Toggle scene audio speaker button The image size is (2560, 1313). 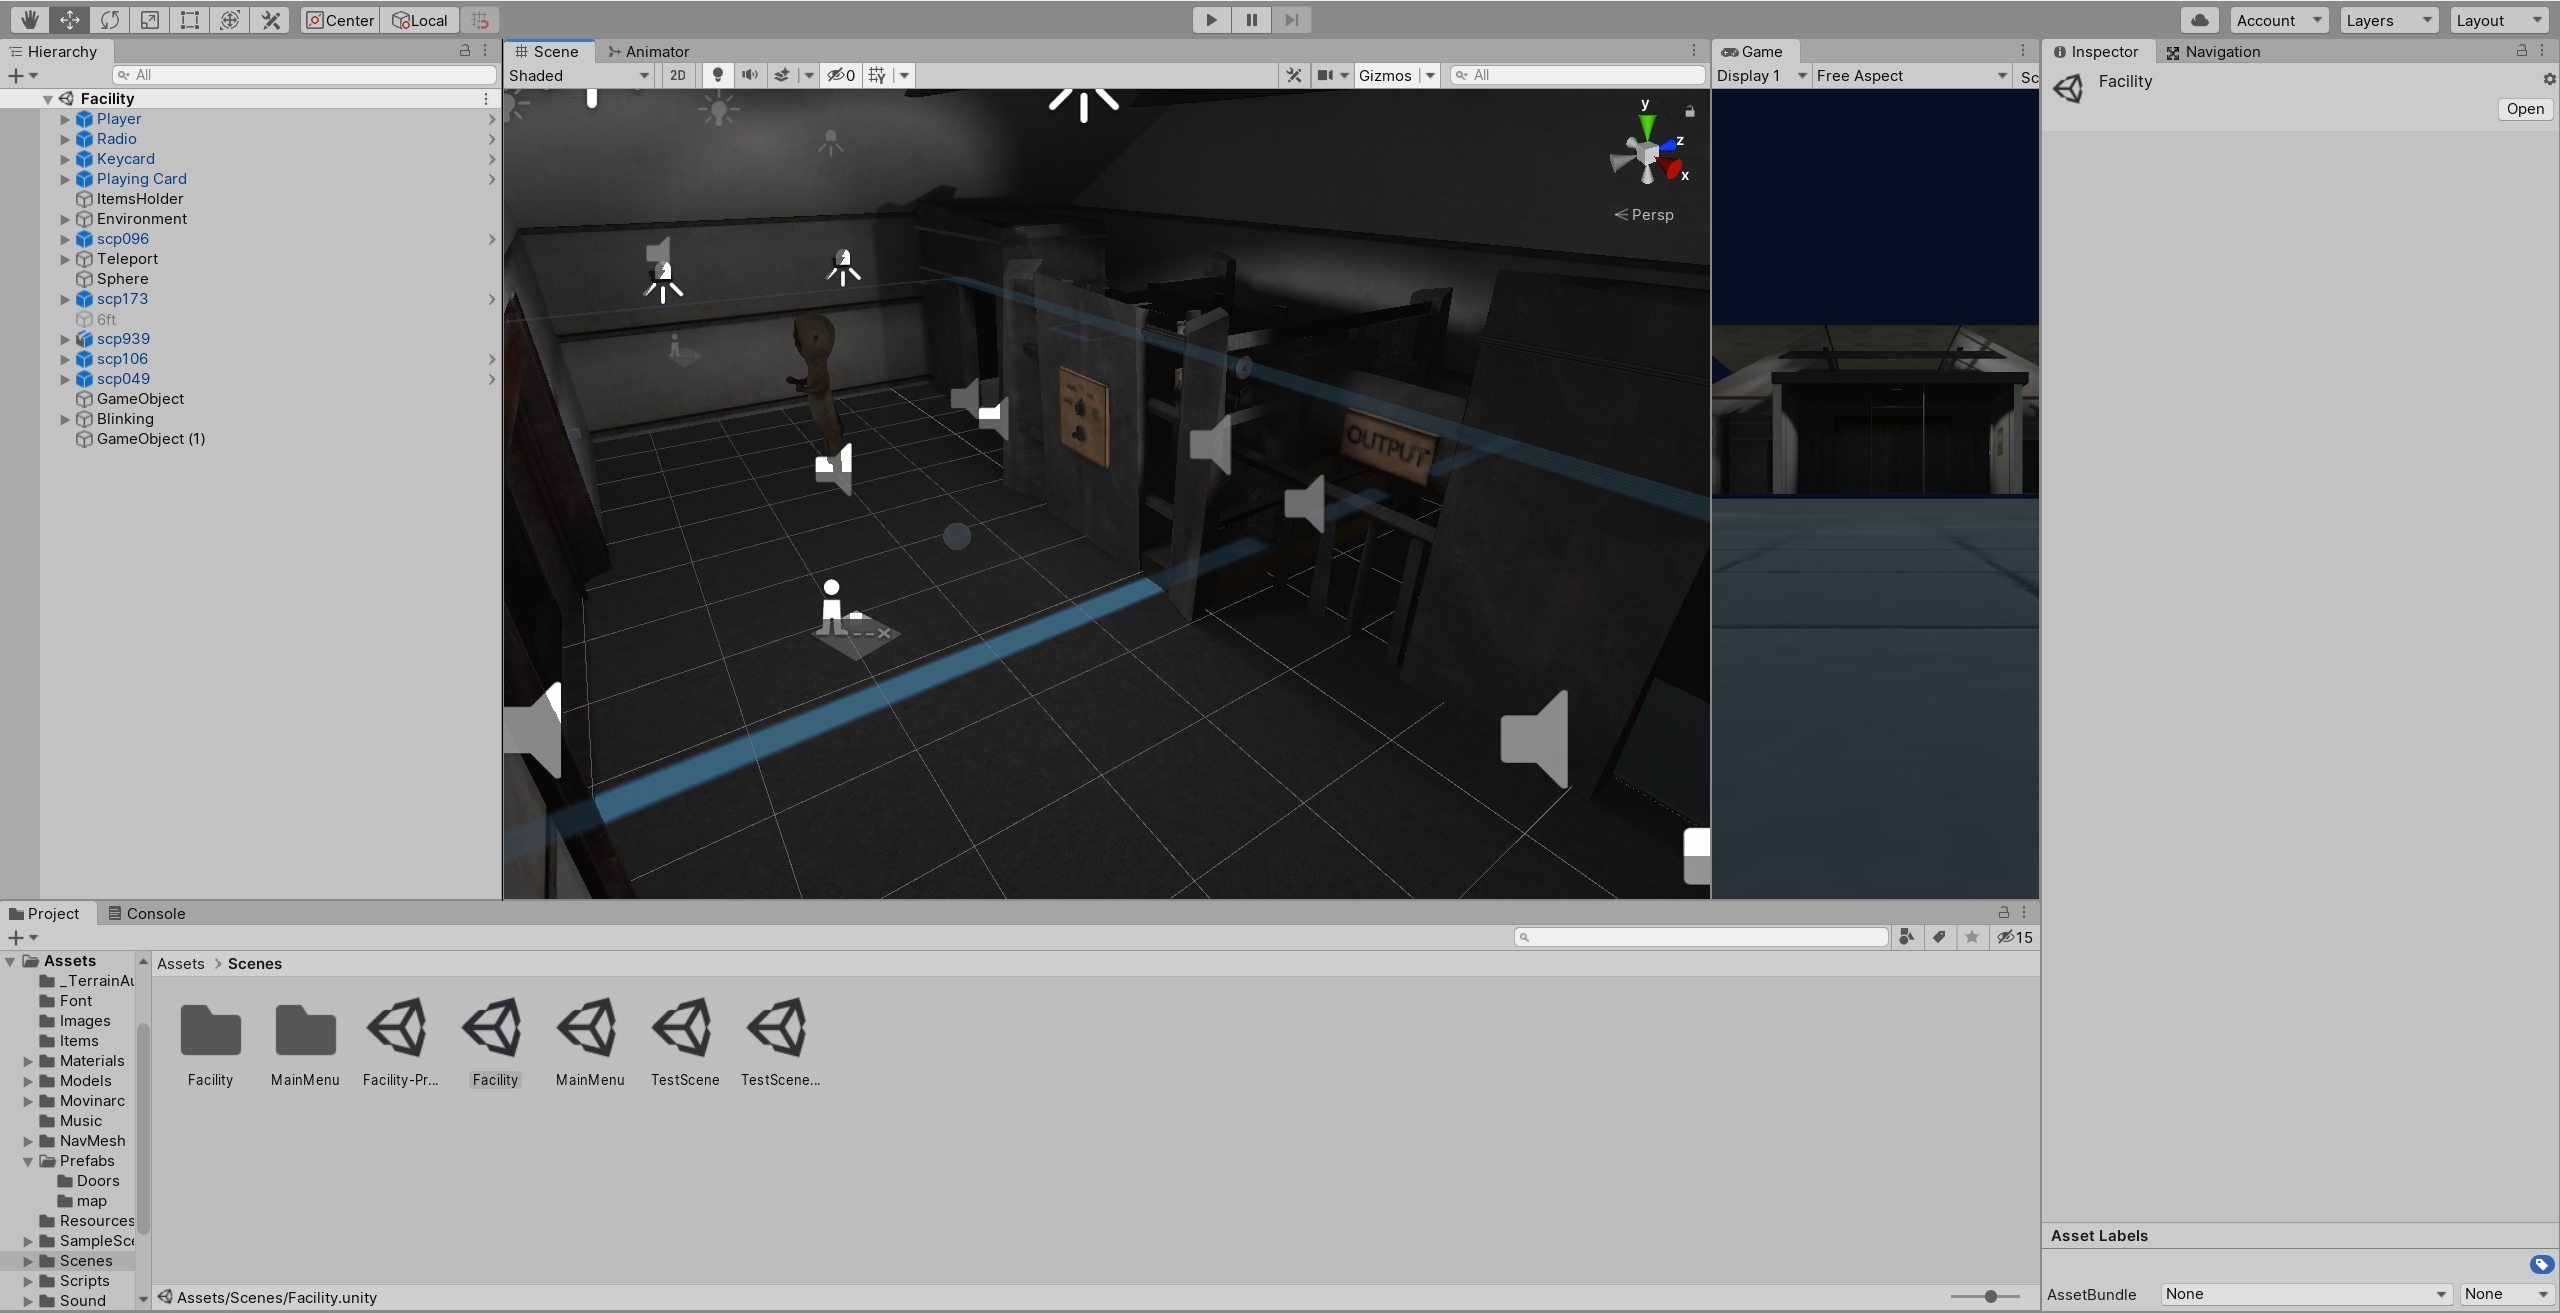(749, 75)
